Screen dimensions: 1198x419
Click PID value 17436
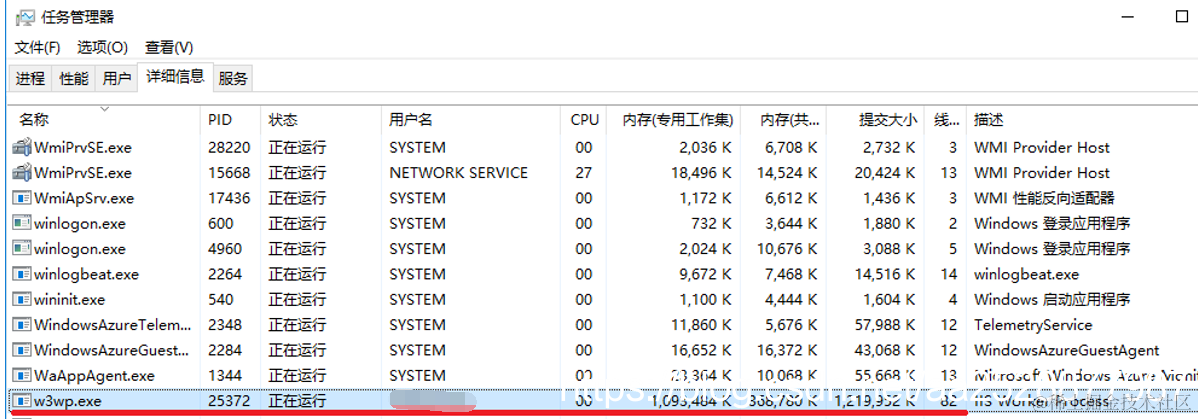tap(229, 198)
